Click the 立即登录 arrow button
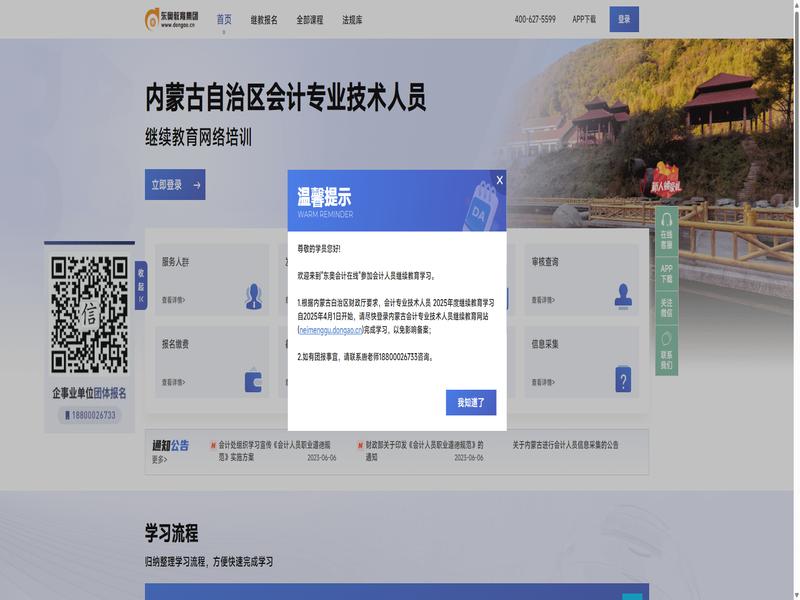This screenshot has width=800, height=600. pos(175,185)
